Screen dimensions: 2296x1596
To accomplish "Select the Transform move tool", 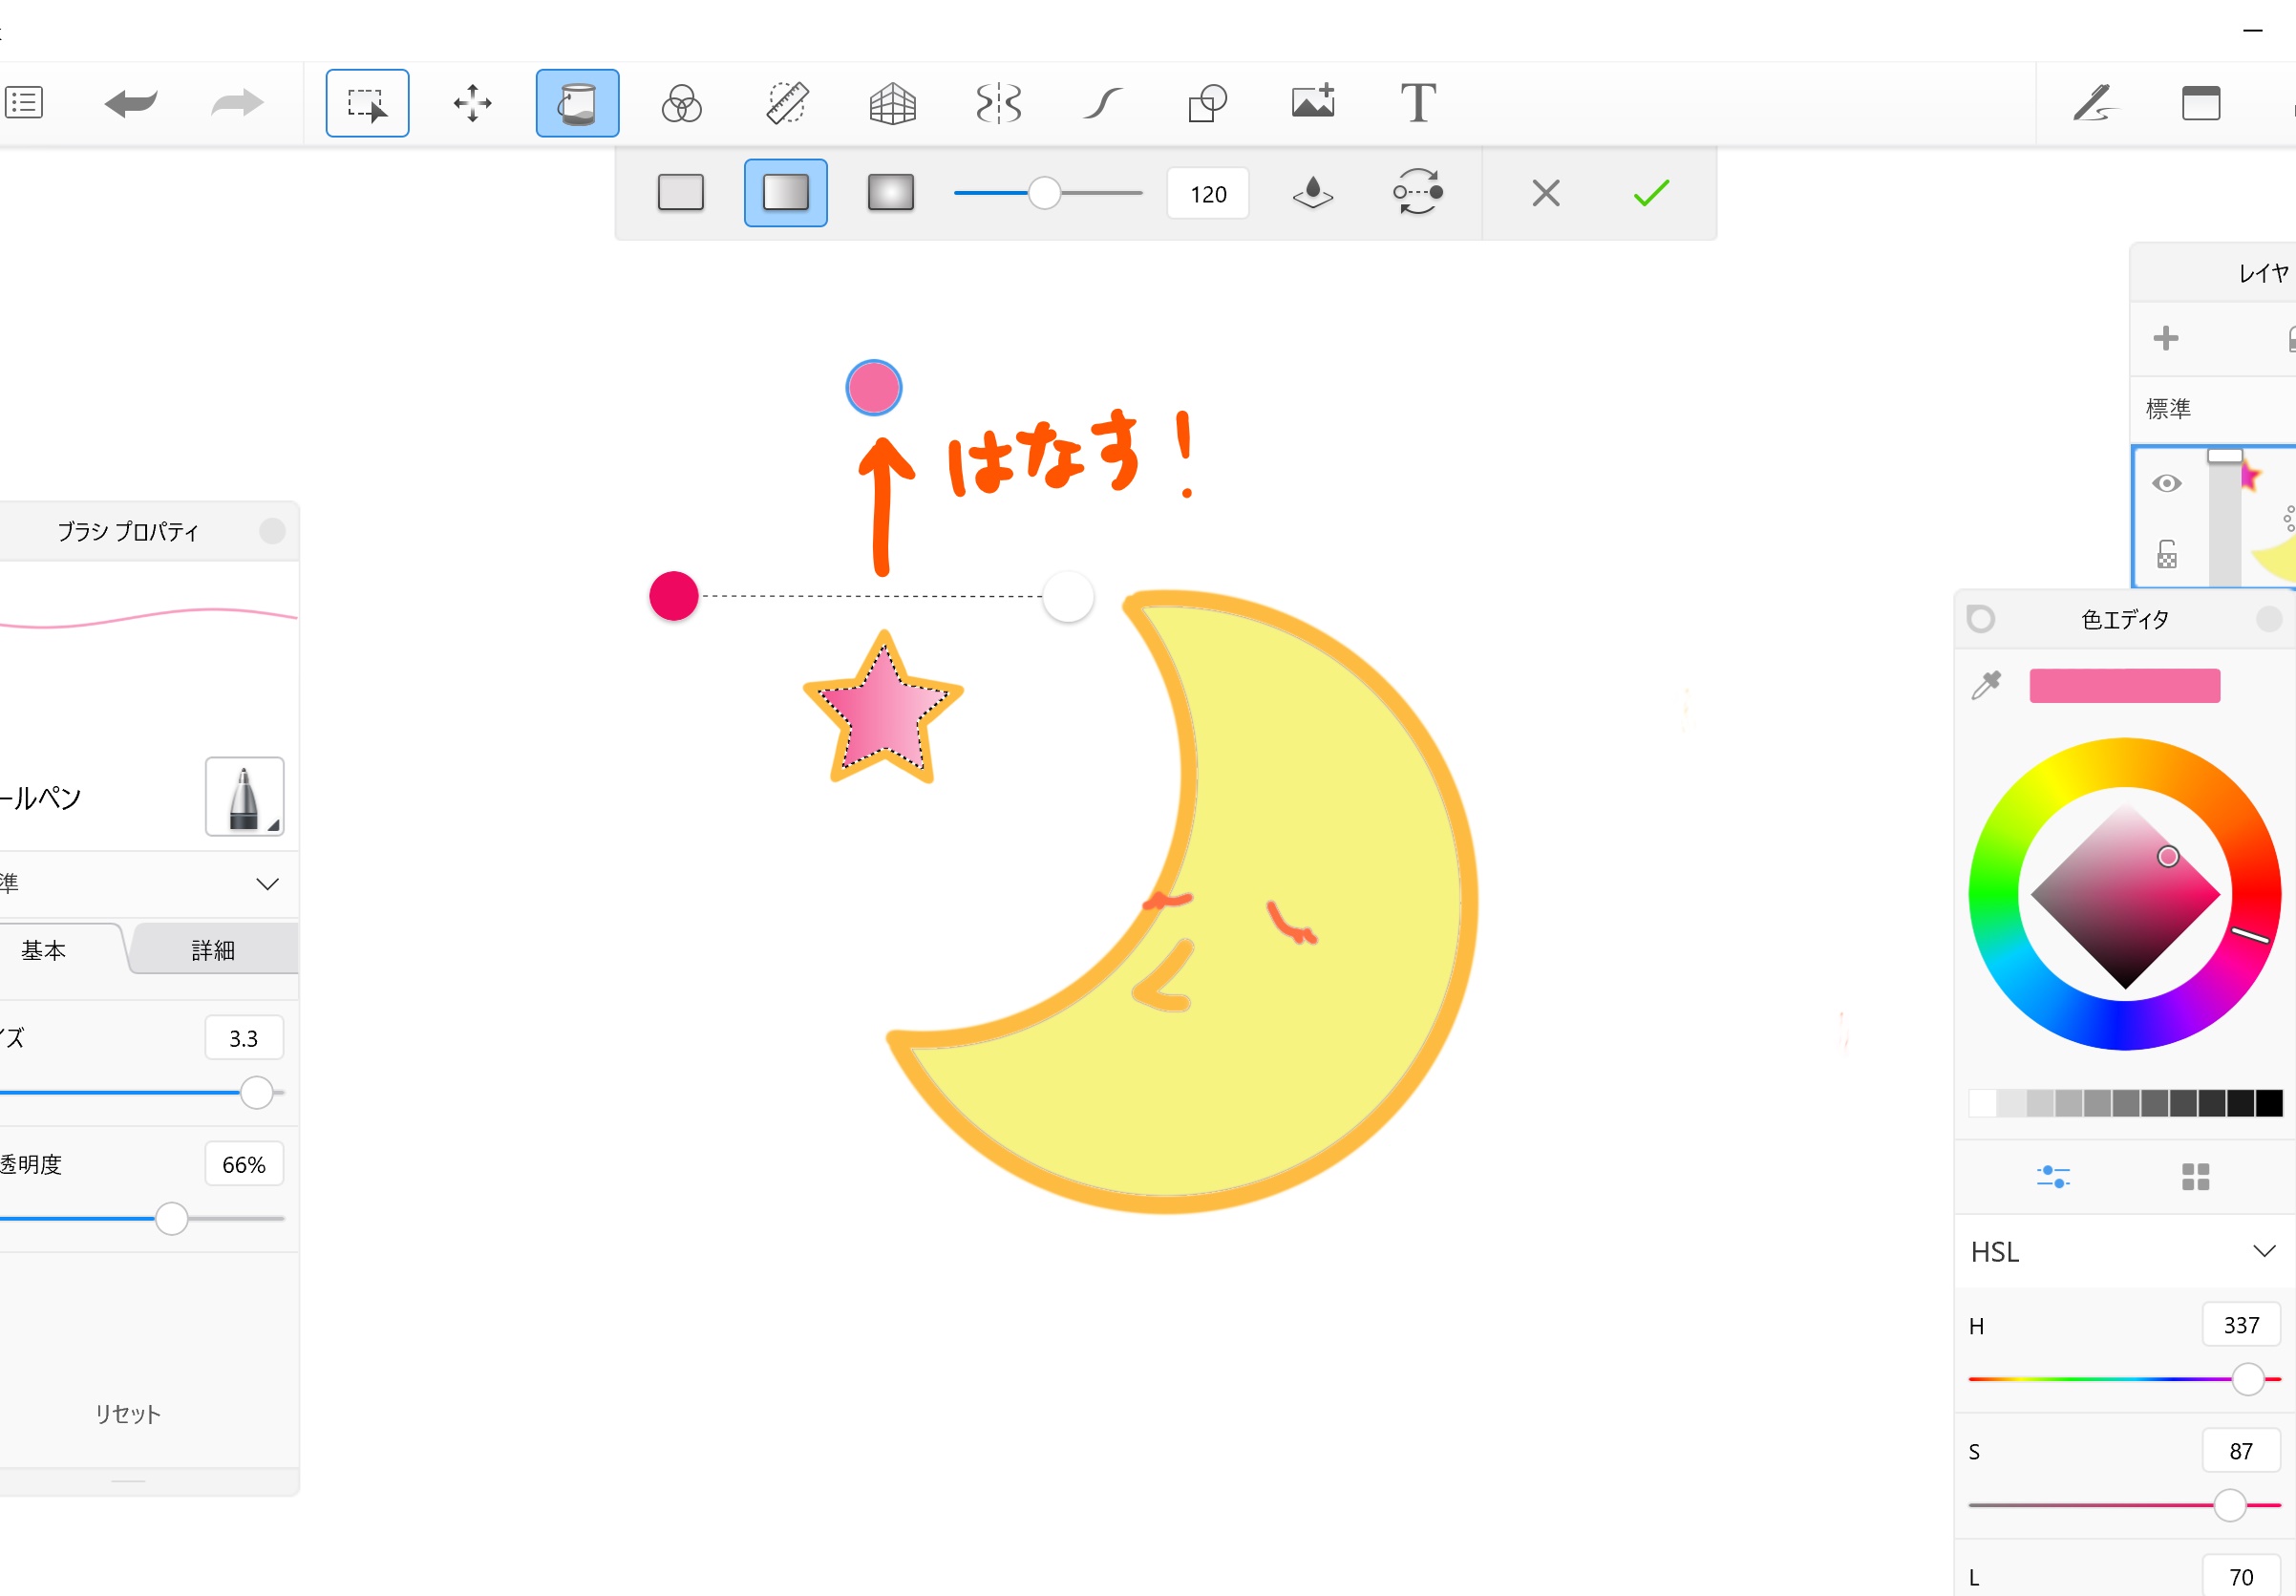I will coord(472,103).
